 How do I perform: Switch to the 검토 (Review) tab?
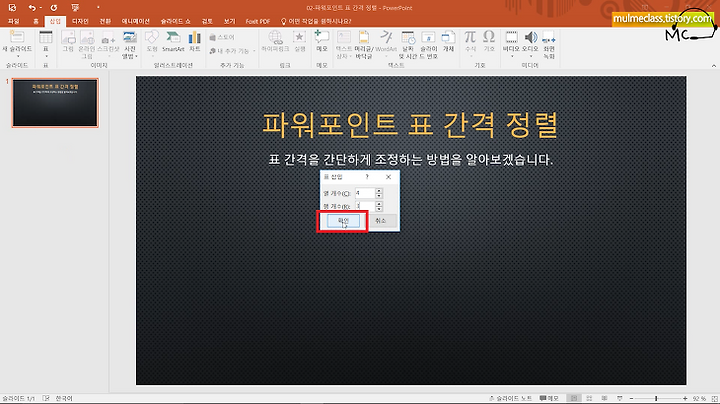(207, 21)
